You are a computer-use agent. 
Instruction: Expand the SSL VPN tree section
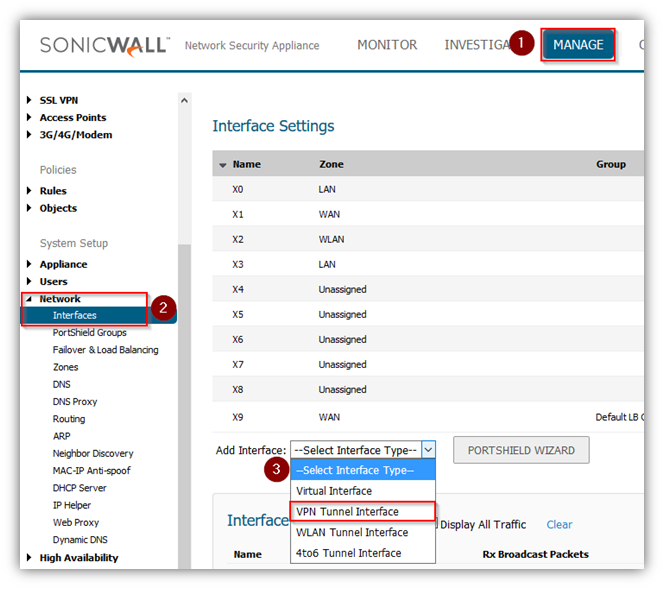point(30,100)
